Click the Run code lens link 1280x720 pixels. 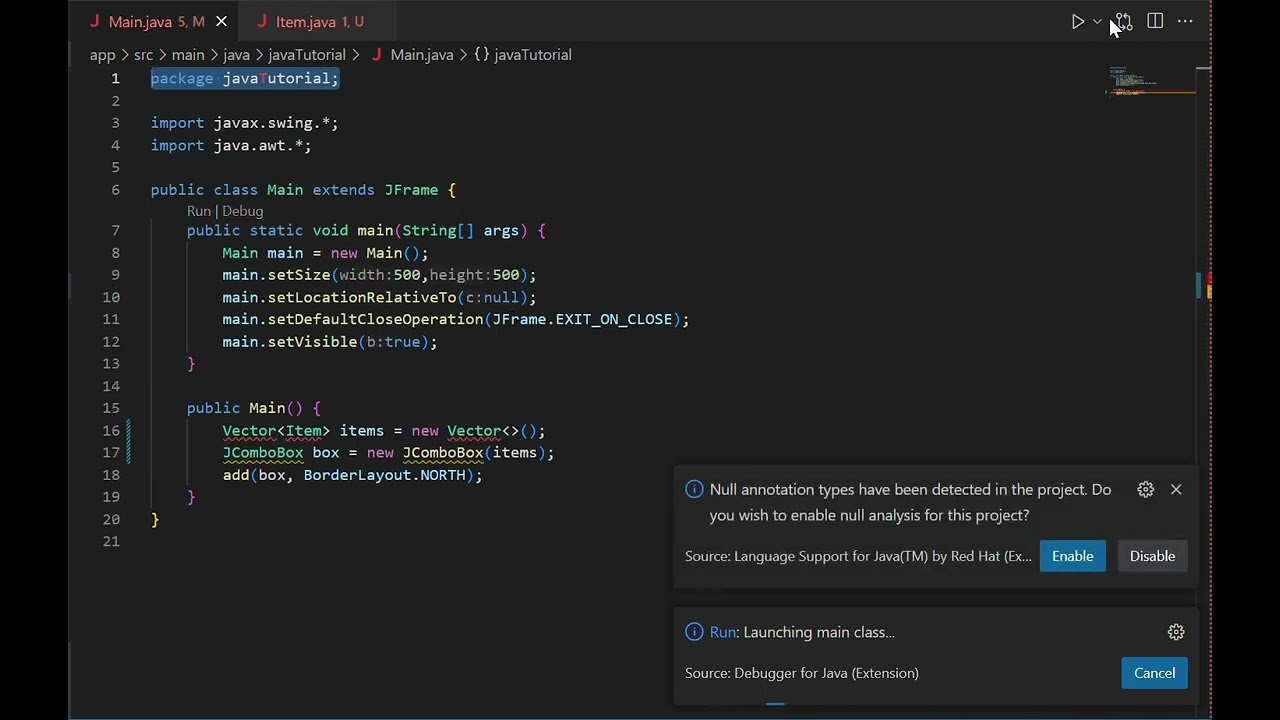click(x=198, y=211)
